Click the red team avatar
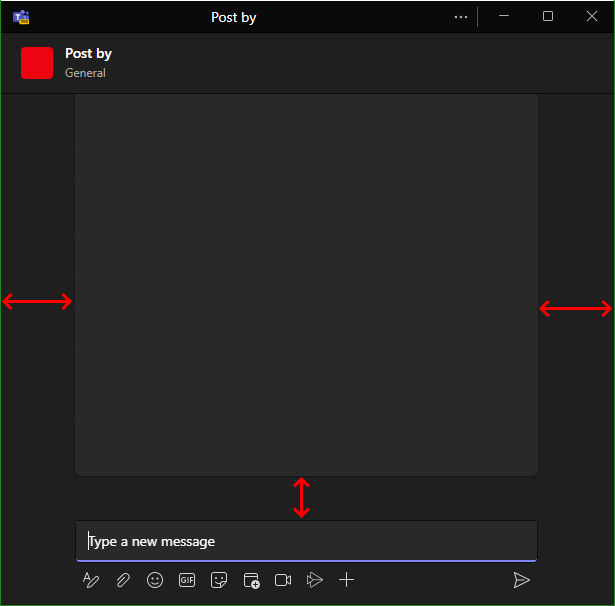 37,63
